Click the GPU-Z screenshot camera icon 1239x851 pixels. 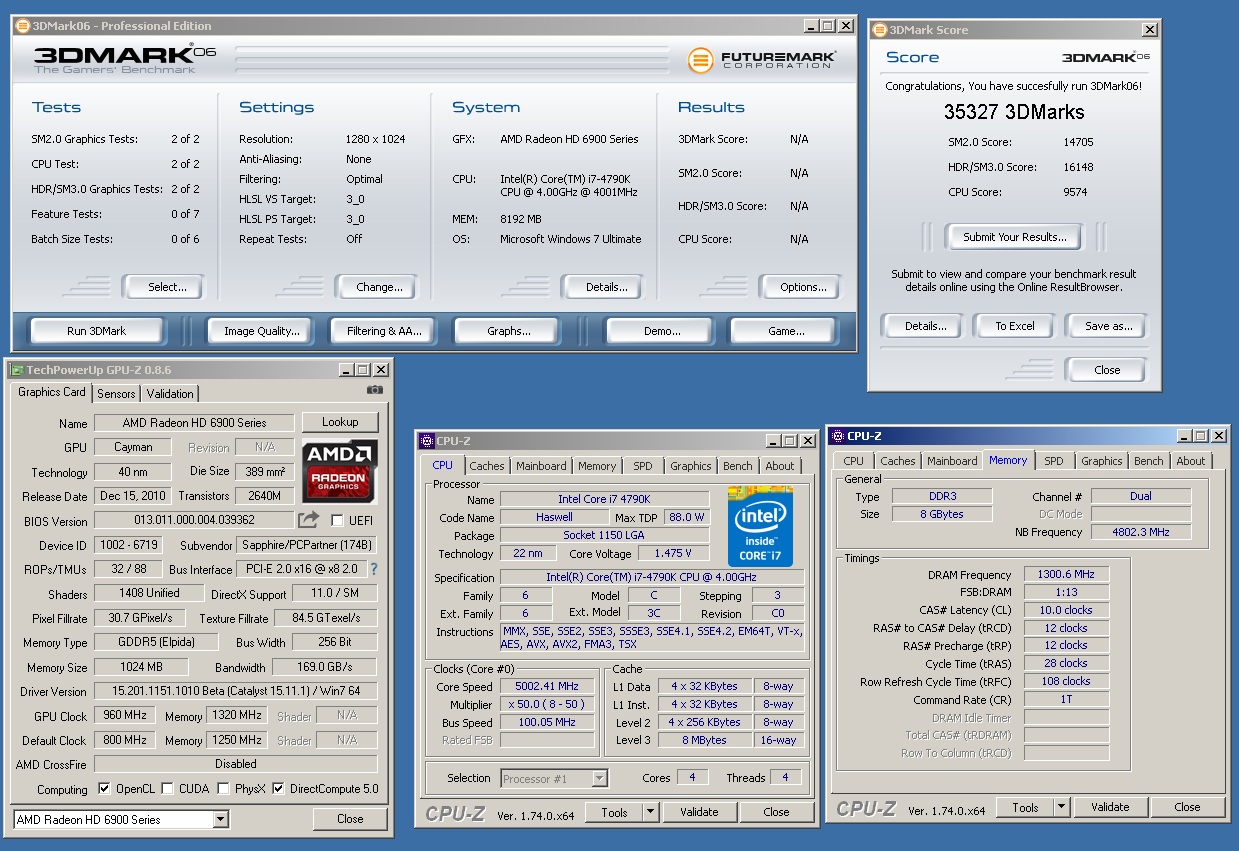375,390
